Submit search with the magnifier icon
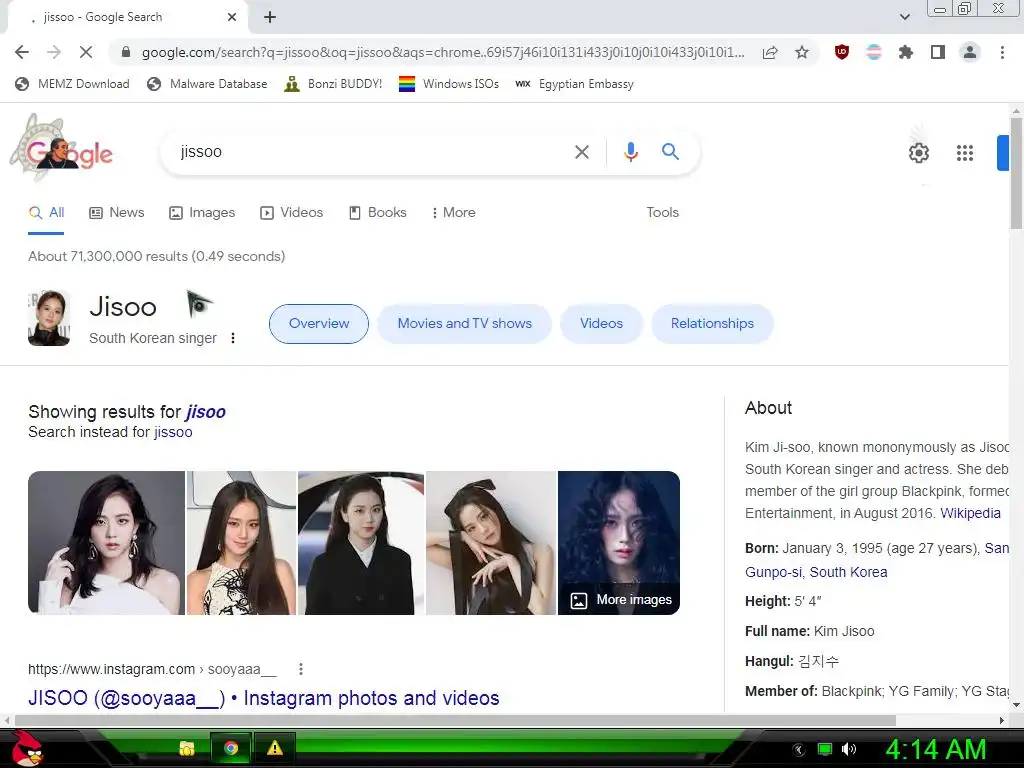The width and height of the screenshot is (1024, 768). tap(670, 152)
